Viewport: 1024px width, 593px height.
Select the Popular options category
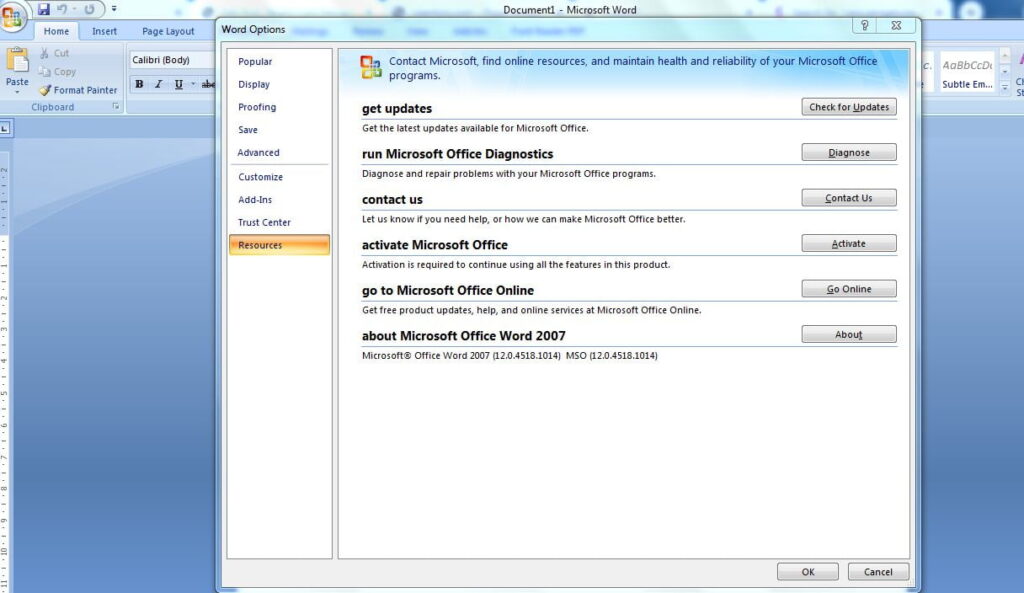coord(280,61)
